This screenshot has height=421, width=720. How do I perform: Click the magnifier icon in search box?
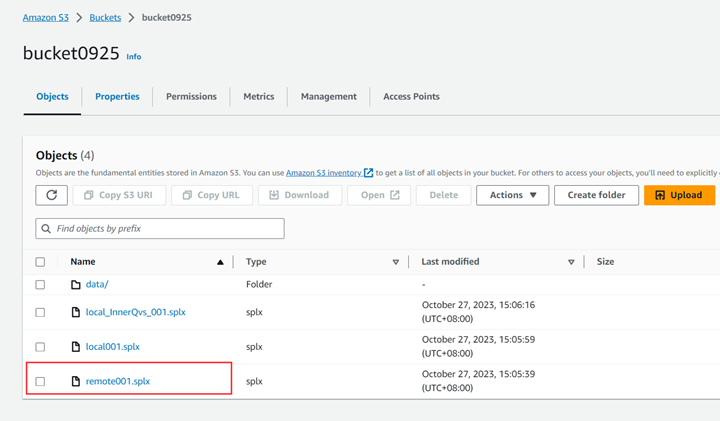pyautogui.click(x=46, y=229)
